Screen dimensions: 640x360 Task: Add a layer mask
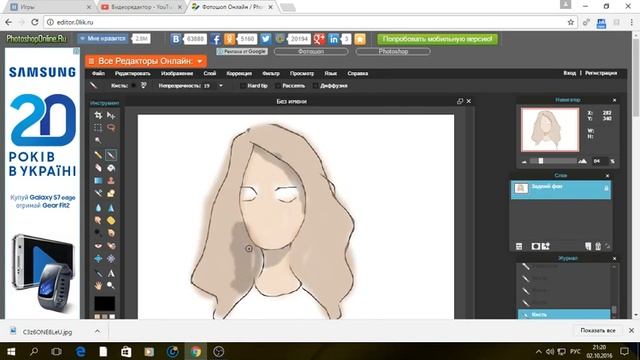pyautogui.click(x=536, y=246)
